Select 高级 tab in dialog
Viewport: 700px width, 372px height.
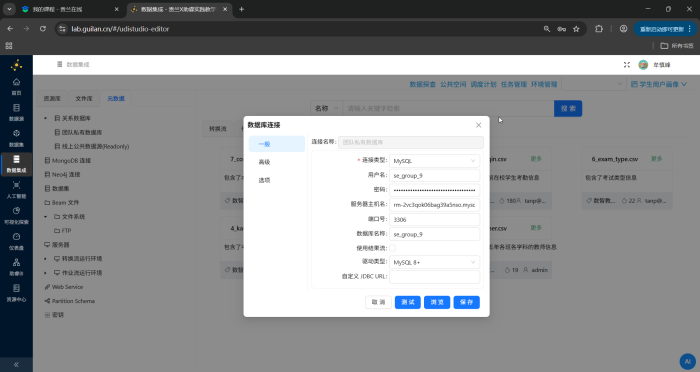pos(277,162)
